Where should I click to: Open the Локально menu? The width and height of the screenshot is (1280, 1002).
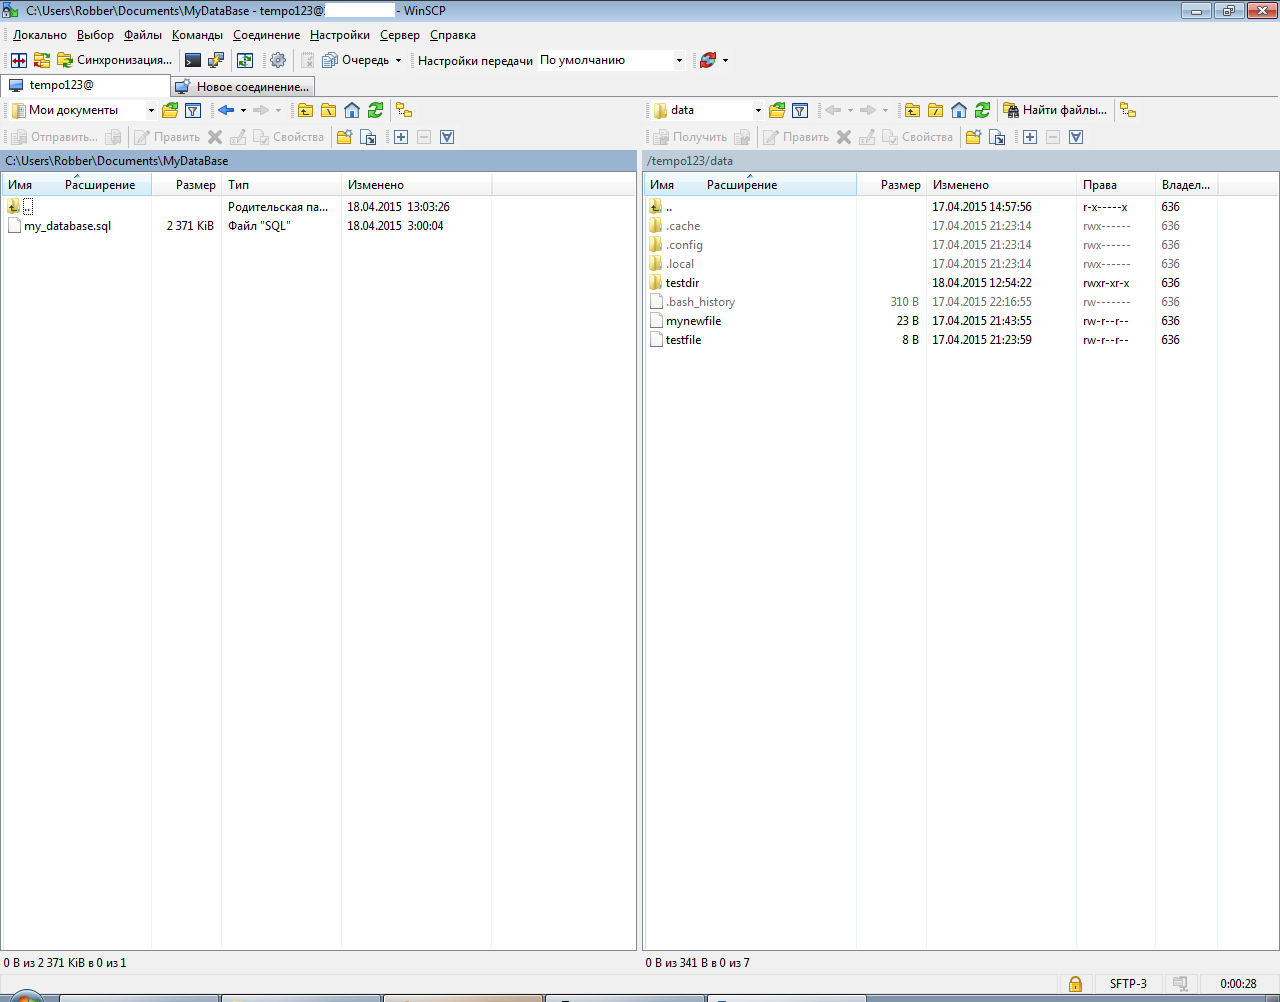coord(40,35)
